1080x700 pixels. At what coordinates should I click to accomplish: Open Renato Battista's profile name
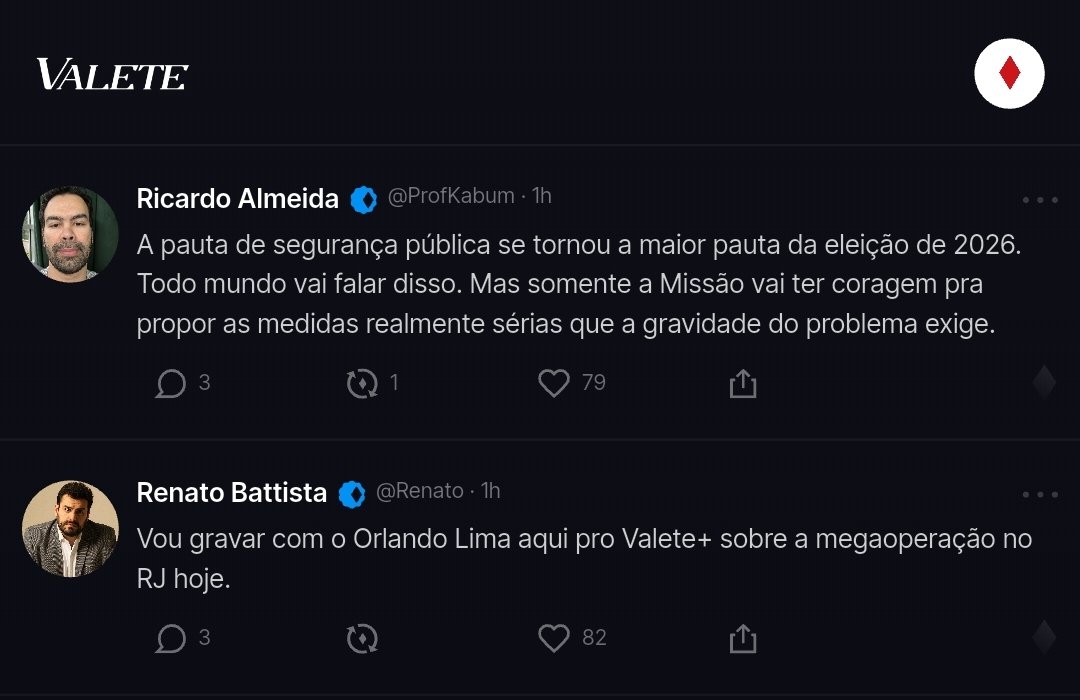[x=231, y=493]
